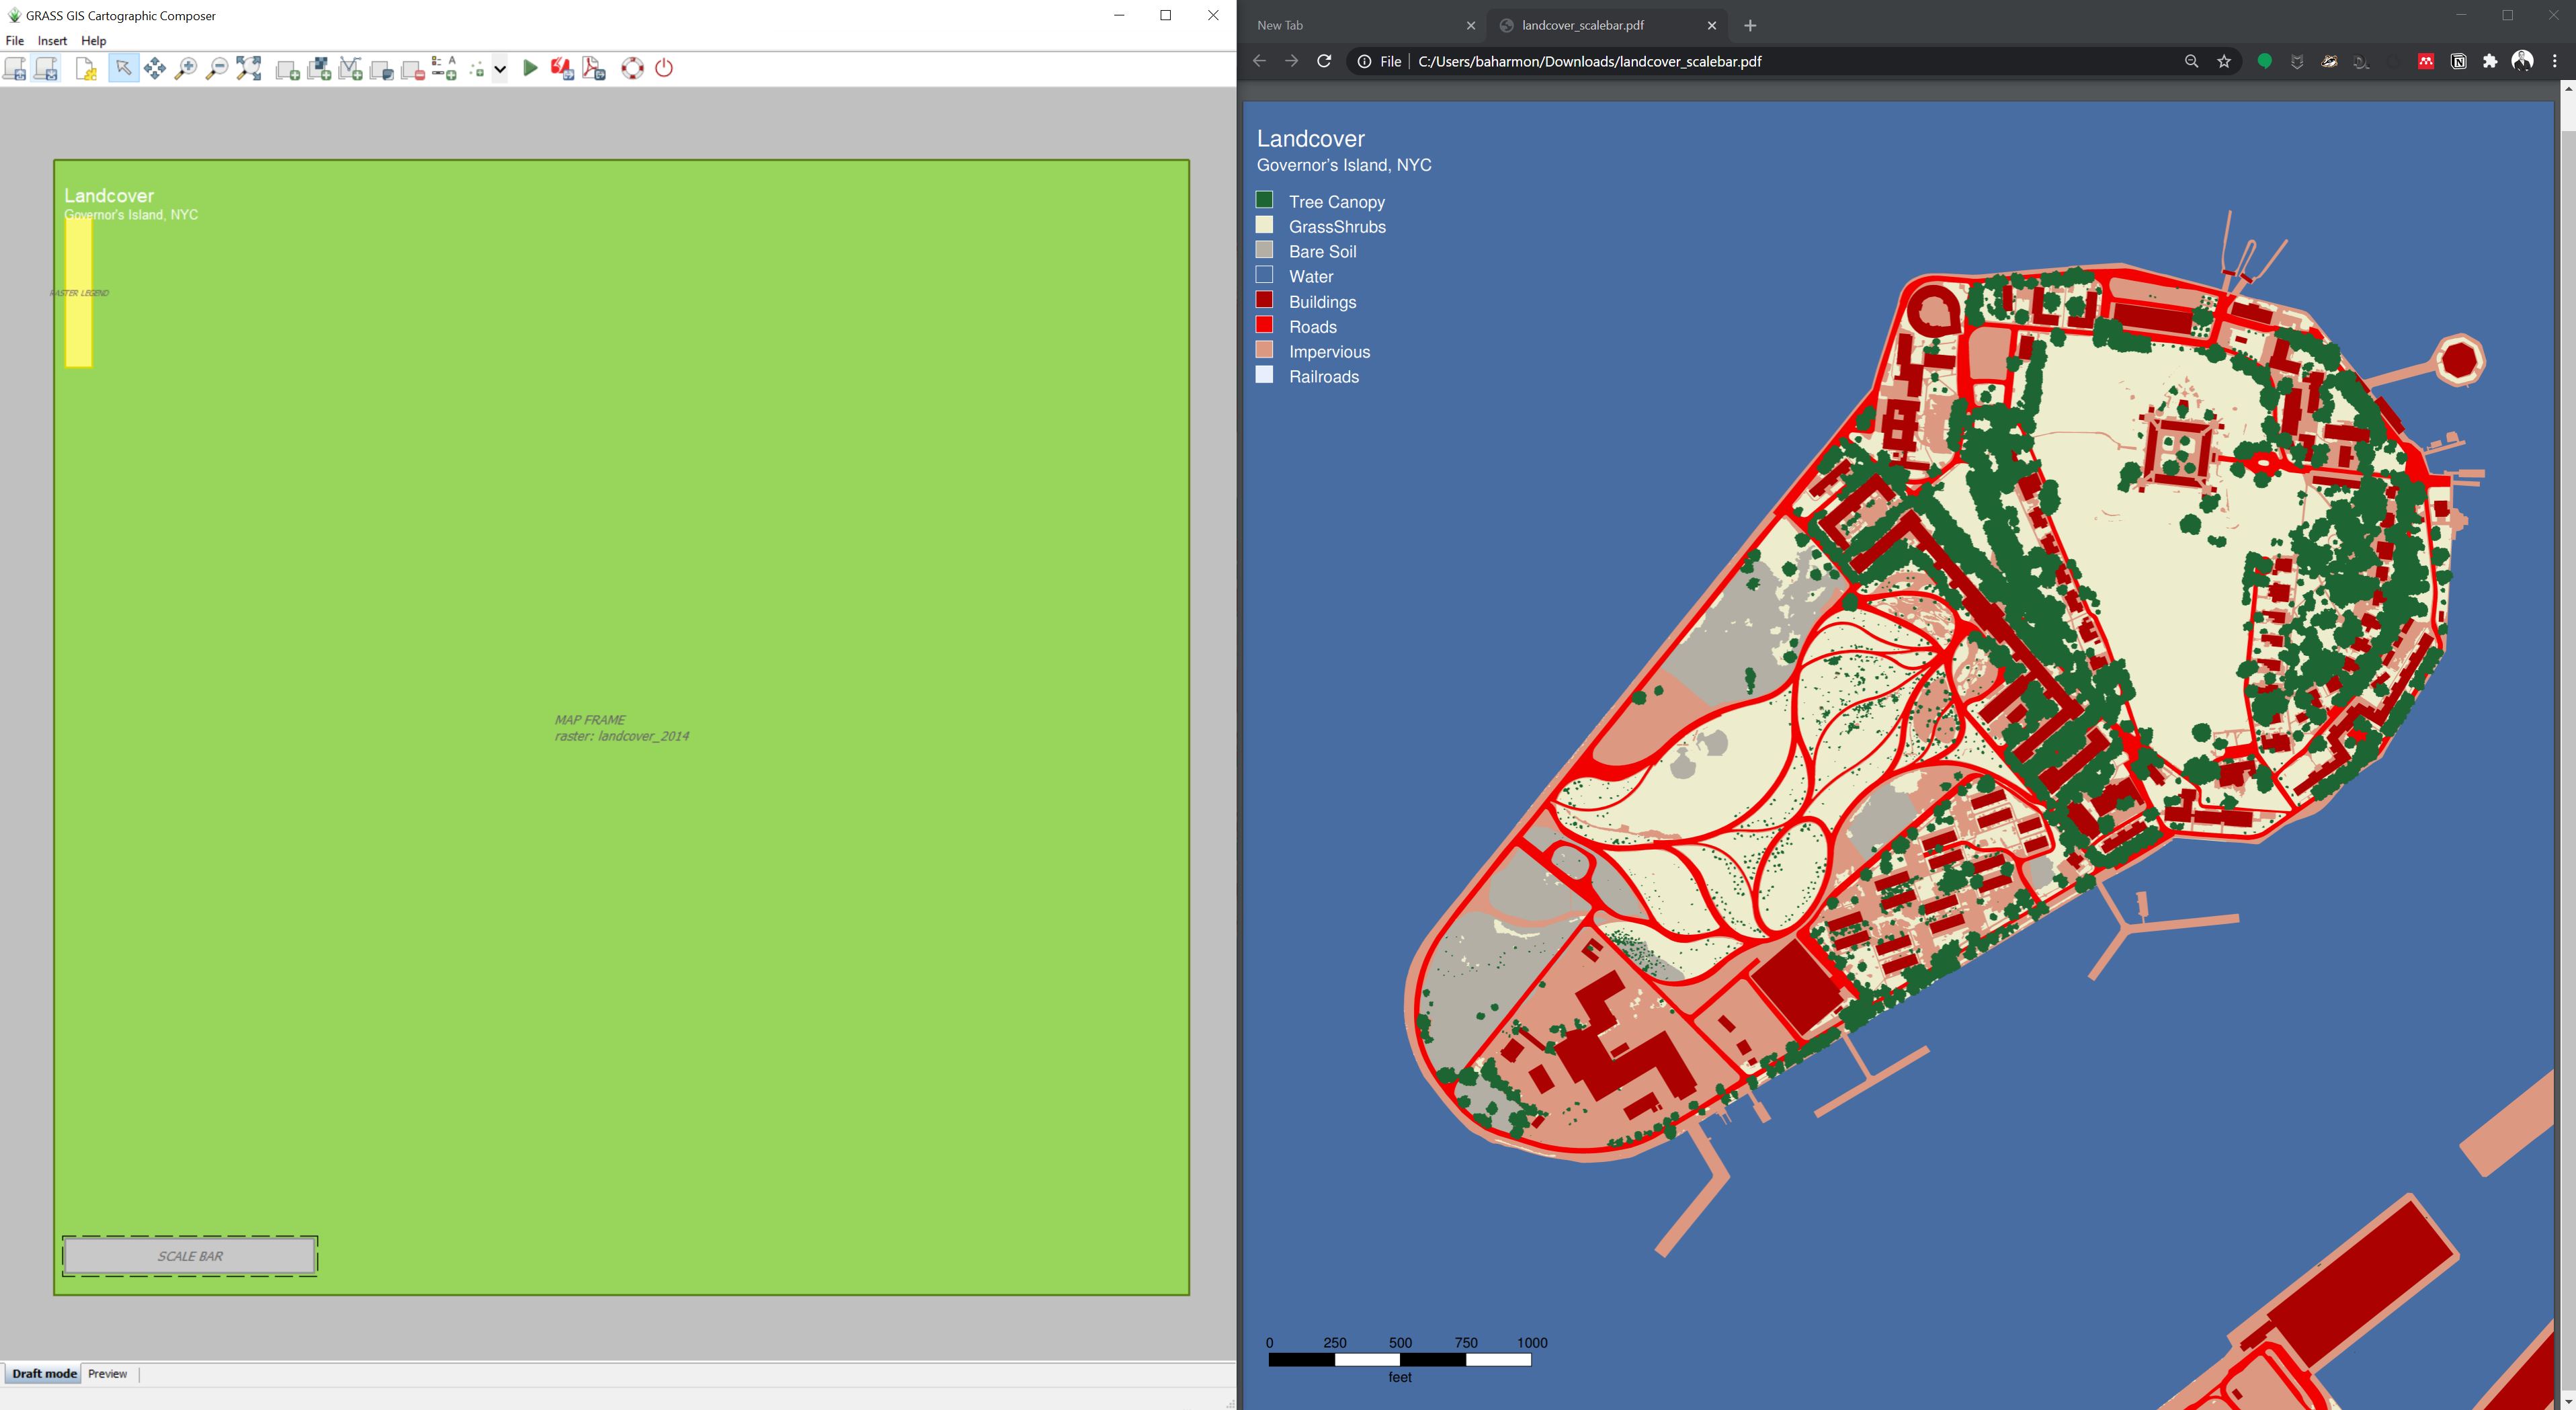Click the zoom in magnifier tool
The width and height of the screenshot is (2576, 1410).
186,68
